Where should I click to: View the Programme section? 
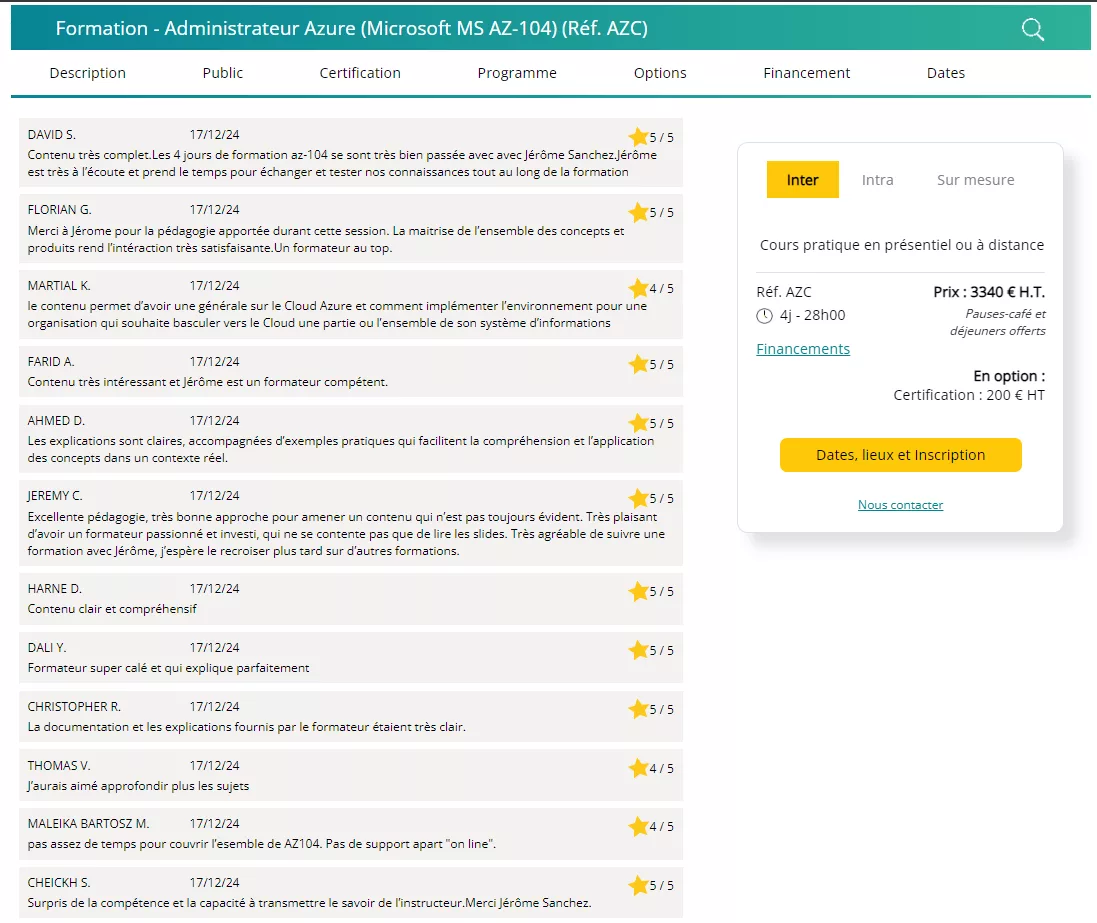pos(517,73)
